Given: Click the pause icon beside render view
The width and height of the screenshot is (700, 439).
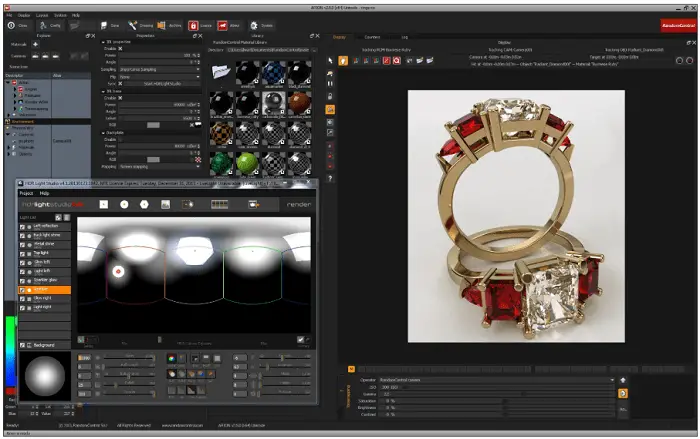Looking at the screenshot, I should (330, 84).
